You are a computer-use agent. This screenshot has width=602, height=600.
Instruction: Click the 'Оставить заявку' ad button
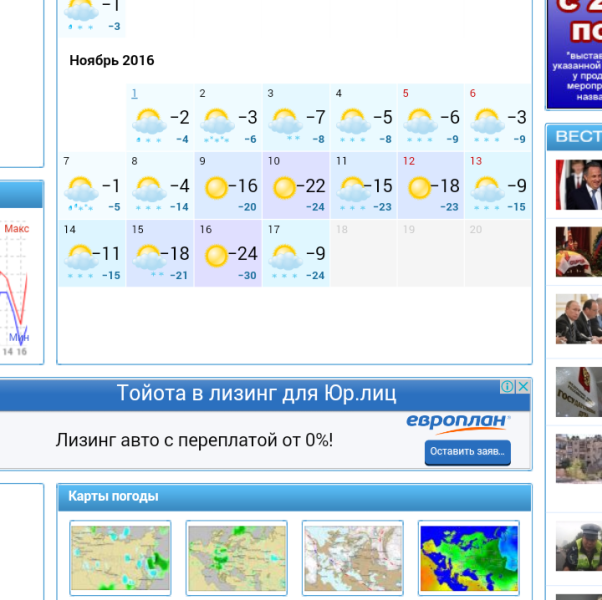467,453
